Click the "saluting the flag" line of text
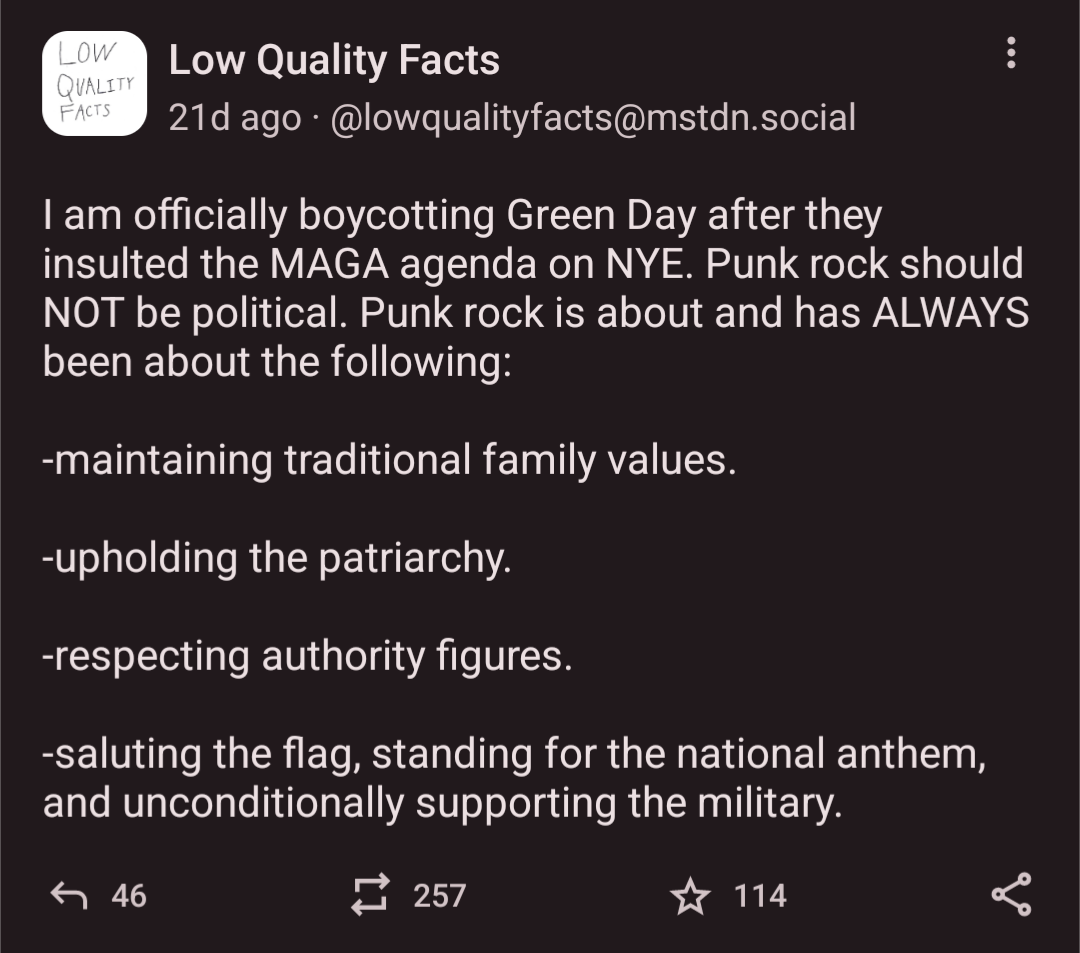Viewport: 1080px width, 953px height. pyautogui.click(x=514, y=754)
